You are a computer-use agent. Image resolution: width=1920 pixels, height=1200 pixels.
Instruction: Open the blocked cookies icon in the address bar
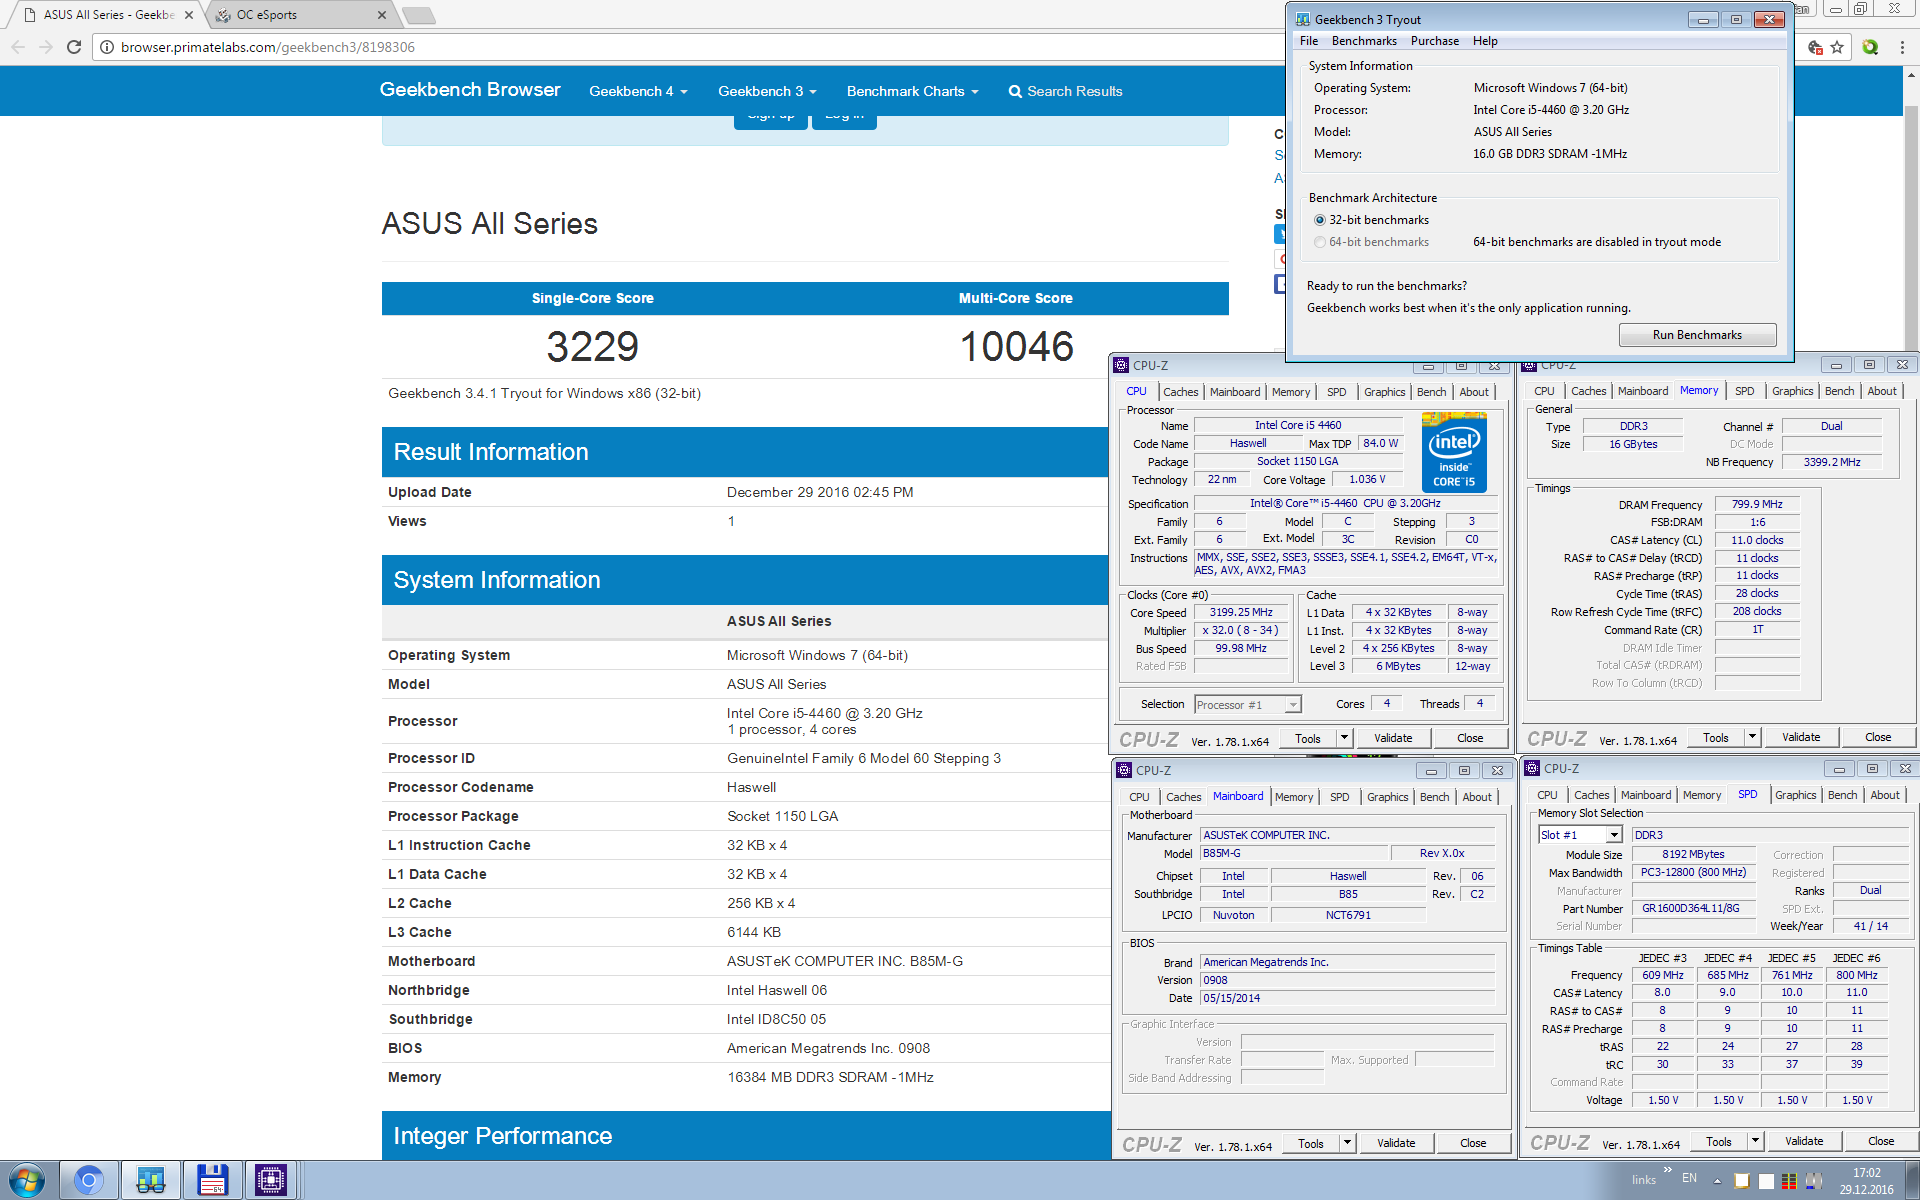pos(1815,47)
